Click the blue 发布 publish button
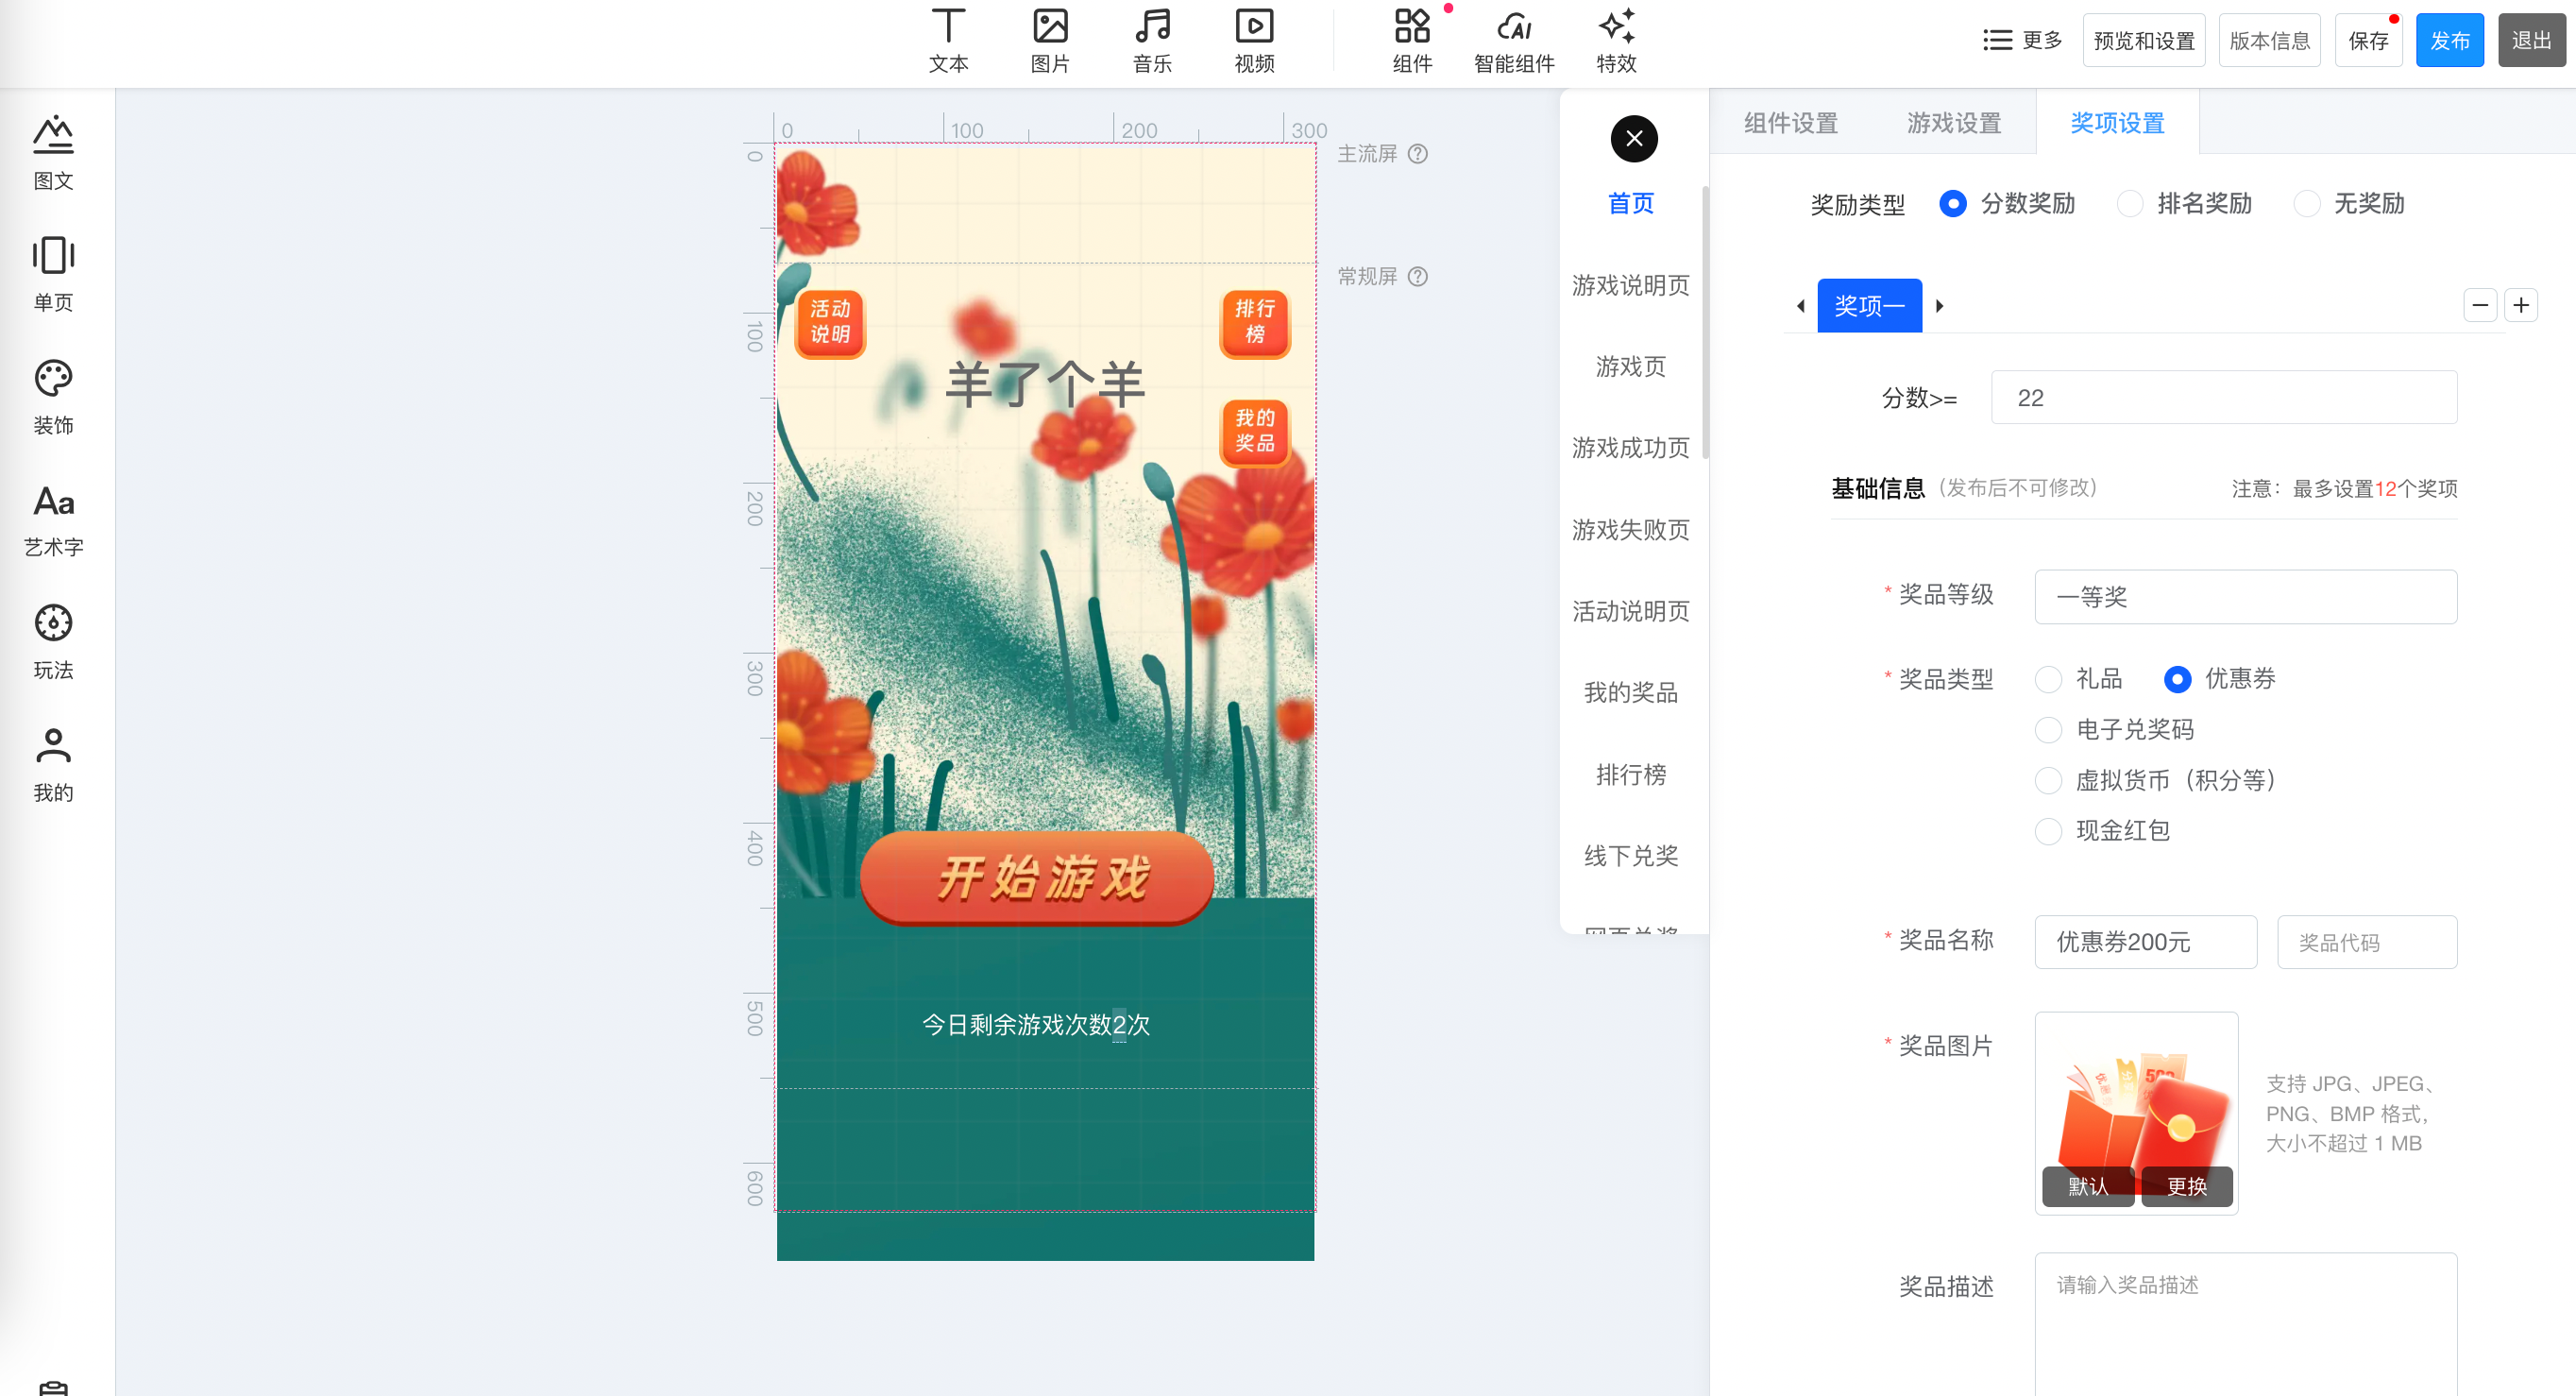Screen dimensions: 2576x1396 click(2448, 40)
